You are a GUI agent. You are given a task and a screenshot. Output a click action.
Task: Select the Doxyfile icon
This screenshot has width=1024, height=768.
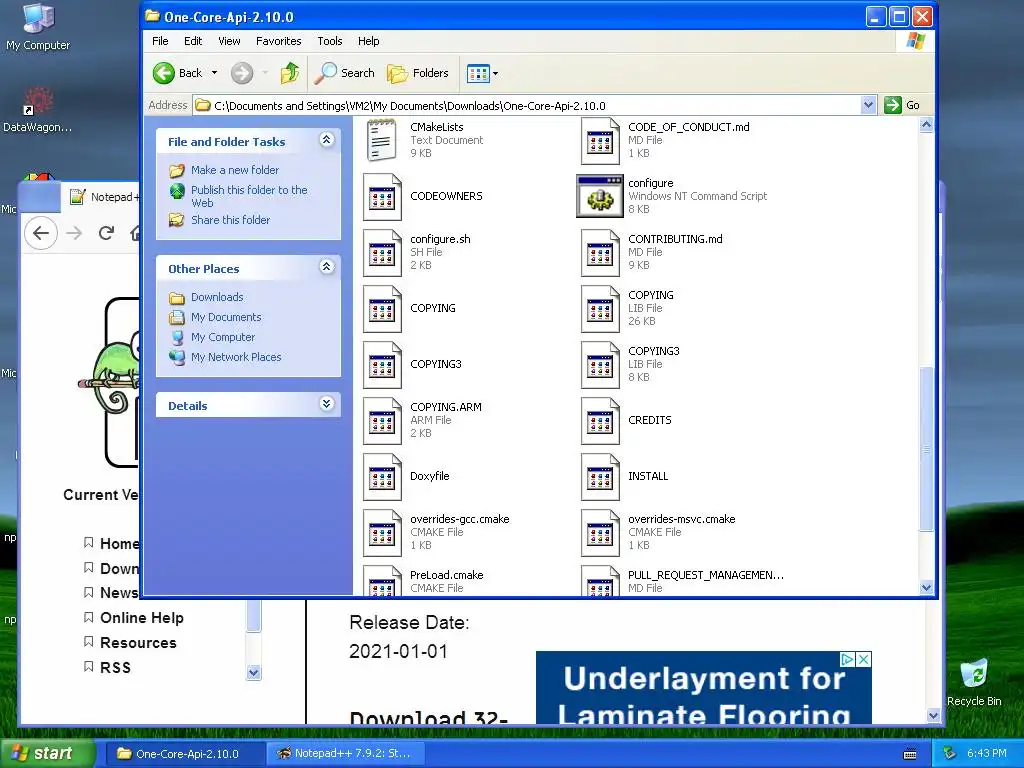[382, 477]
